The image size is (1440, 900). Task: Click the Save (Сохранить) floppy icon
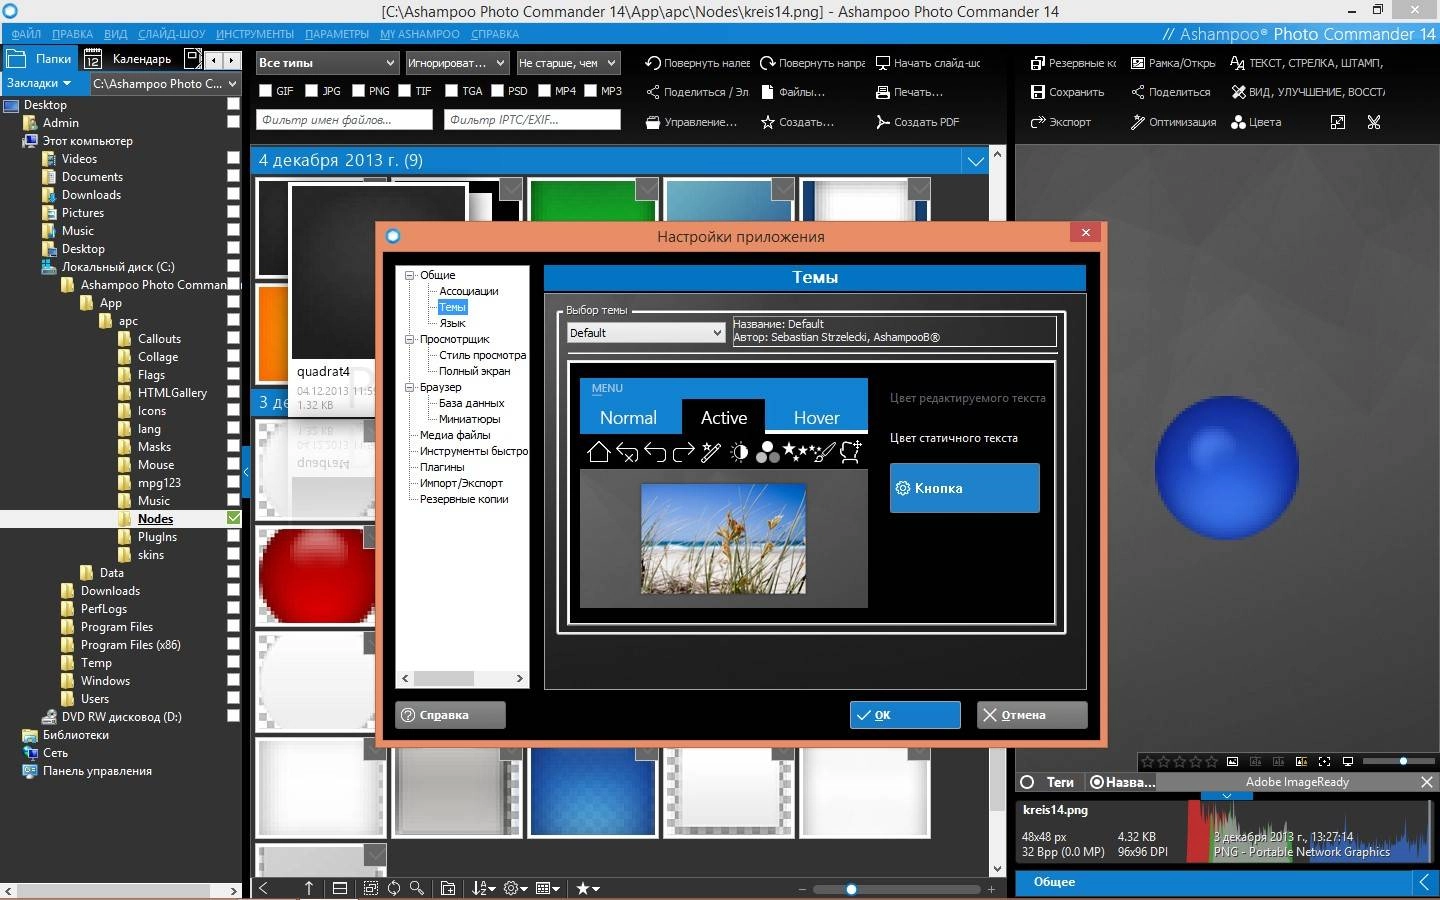[1038, 92]
